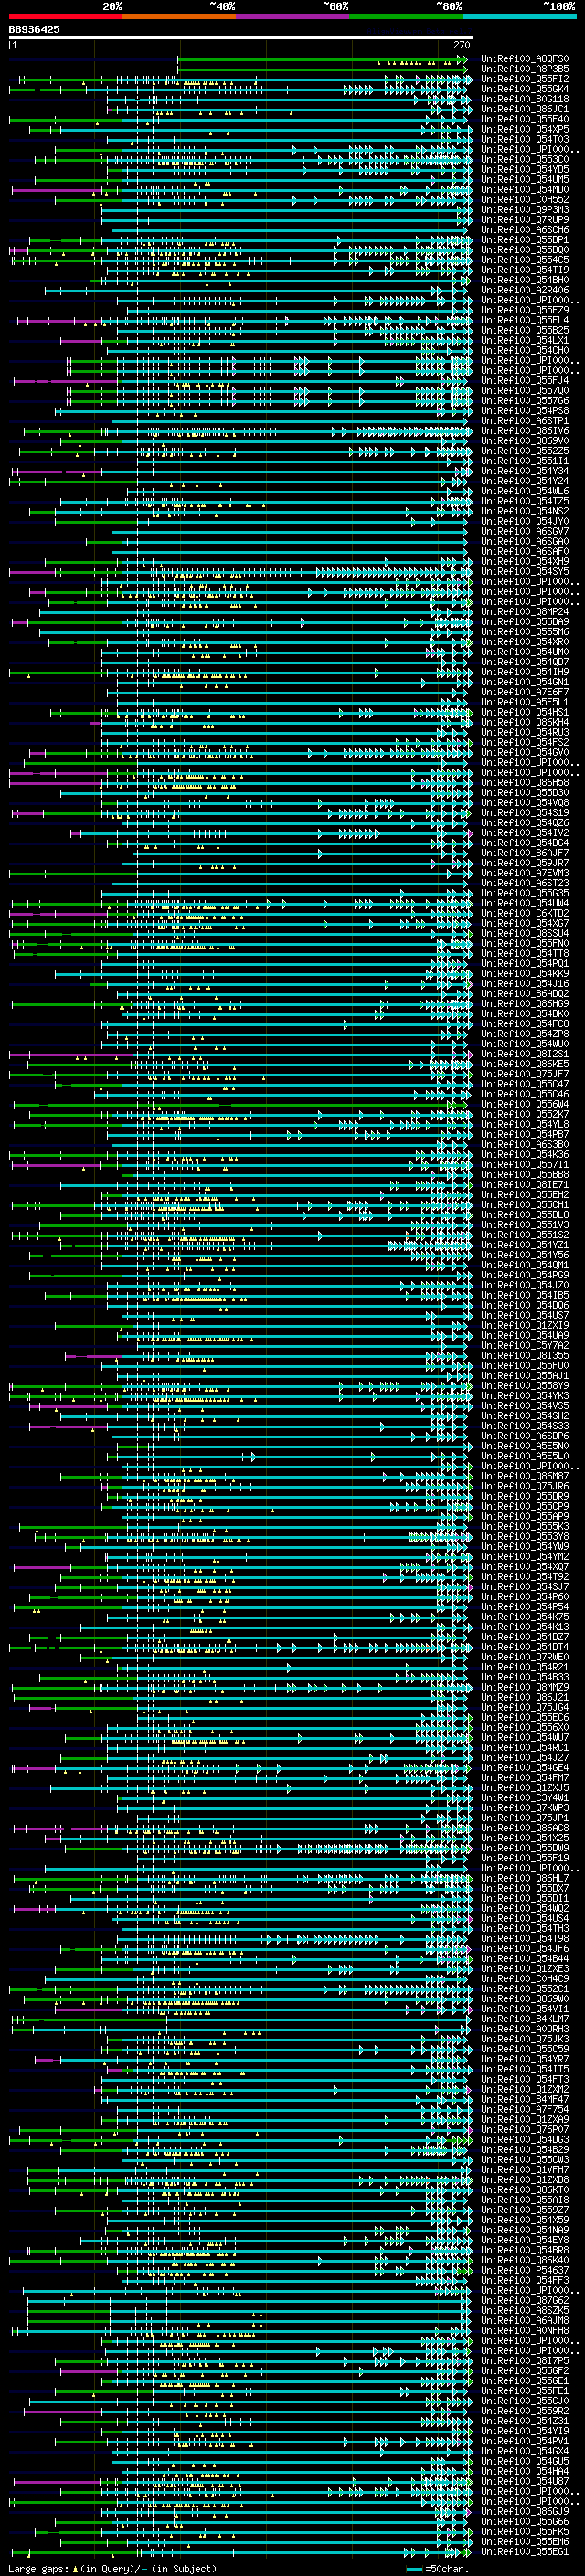
Task: Select hit label UniRef100_Q553Y8
Action: 525,1537
